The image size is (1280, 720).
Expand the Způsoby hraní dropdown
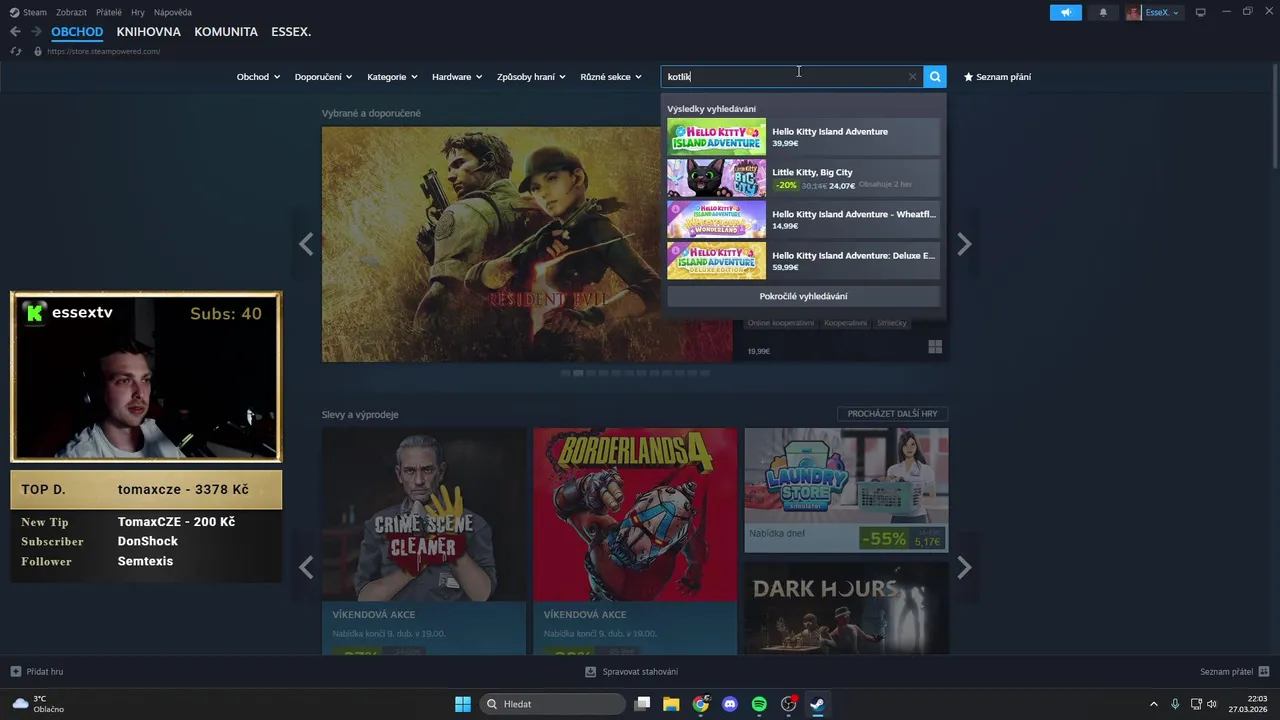[531, 77]
